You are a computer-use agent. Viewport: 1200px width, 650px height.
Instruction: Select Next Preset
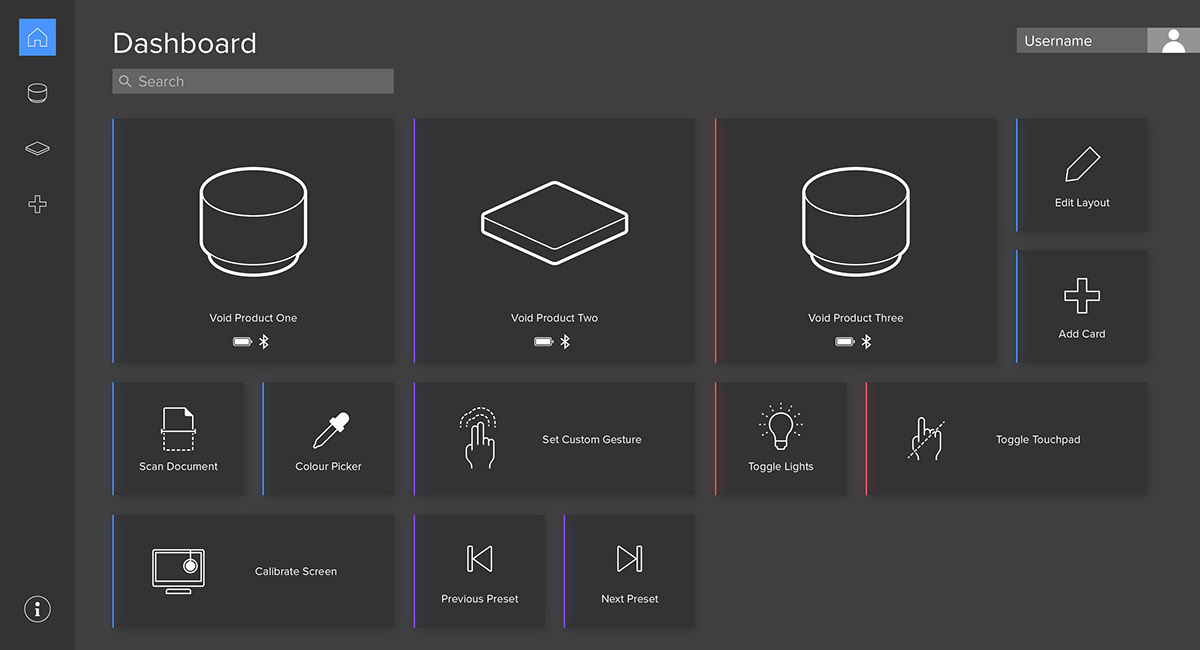pos(629,570)
